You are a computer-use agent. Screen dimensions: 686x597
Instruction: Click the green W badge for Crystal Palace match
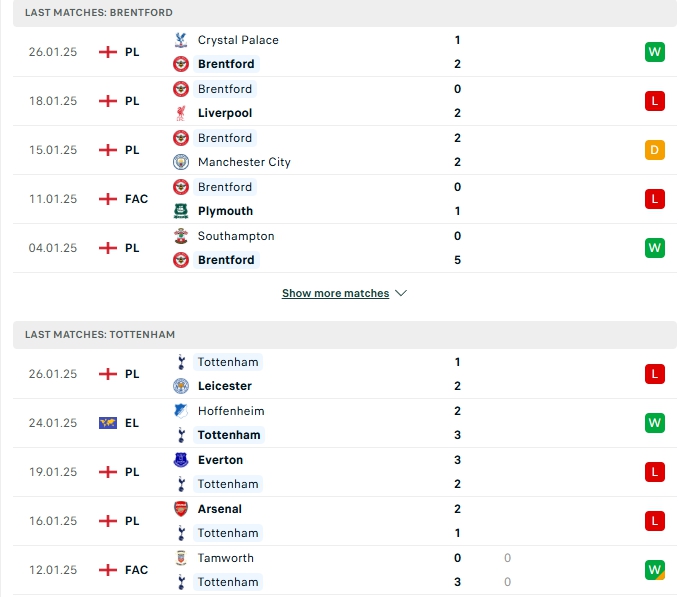pyautogui.click(x=654, y=52)
